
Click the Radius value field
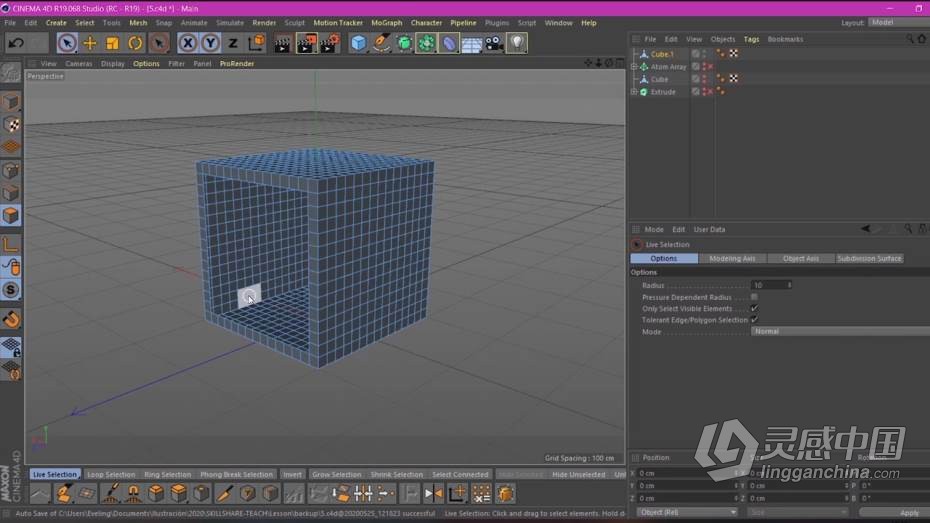click(771, 285)
